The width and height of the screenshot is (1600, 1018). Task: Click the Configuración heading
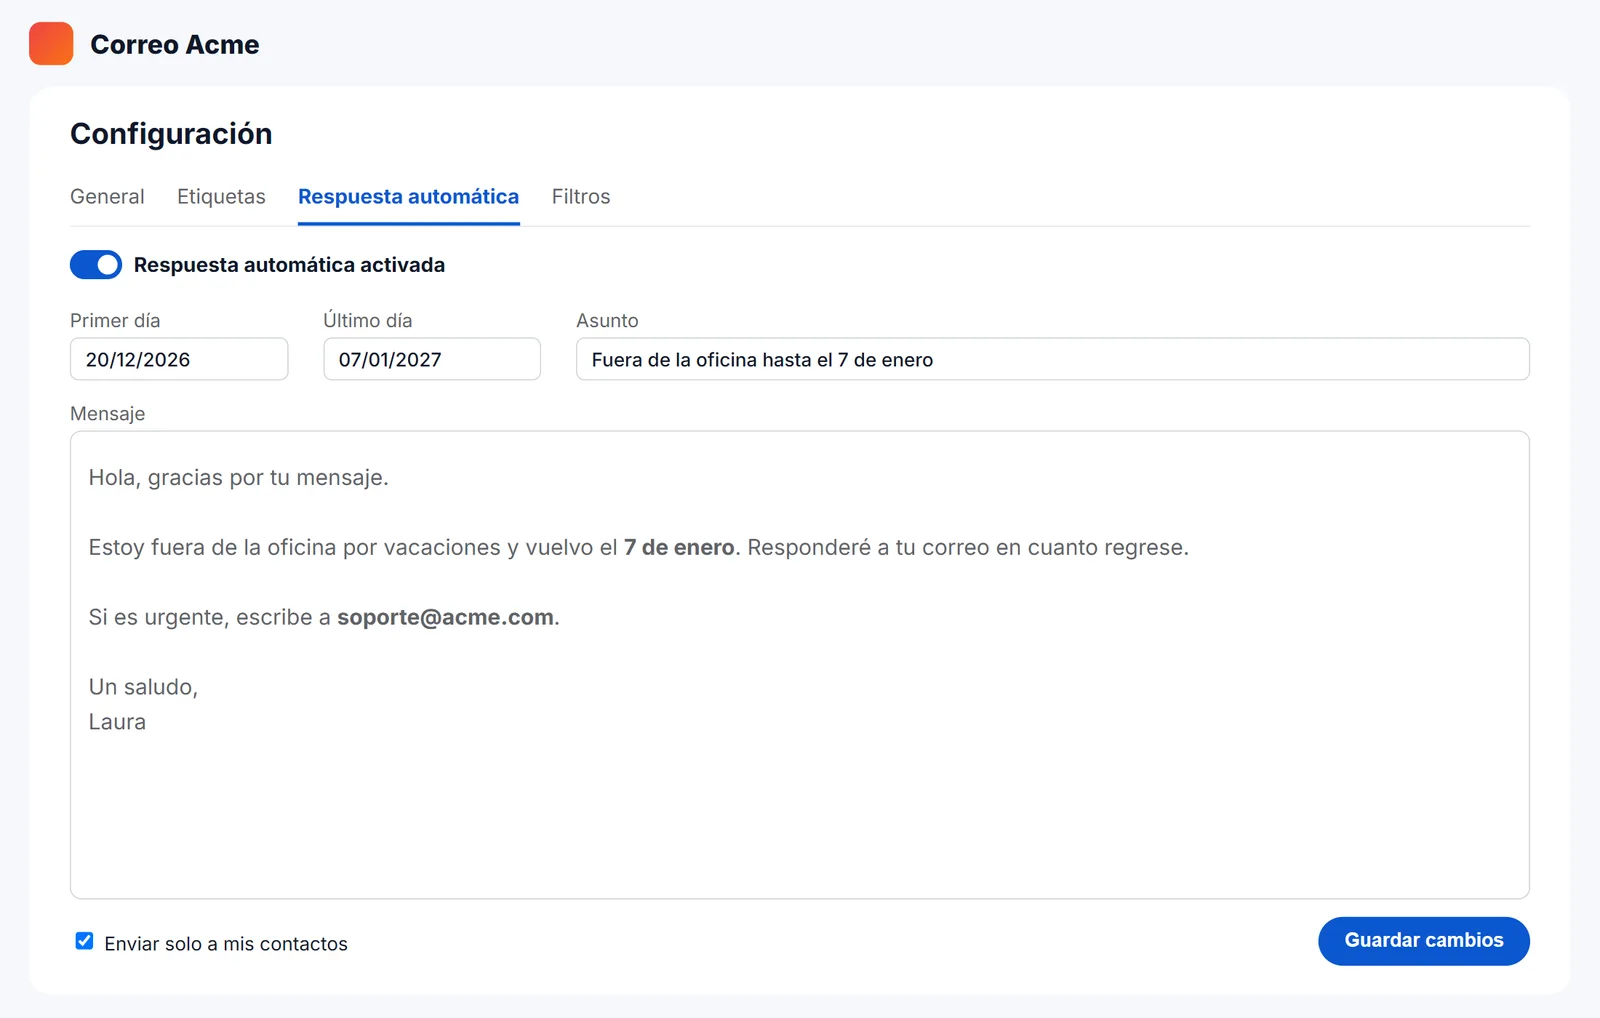click(171, 134)
